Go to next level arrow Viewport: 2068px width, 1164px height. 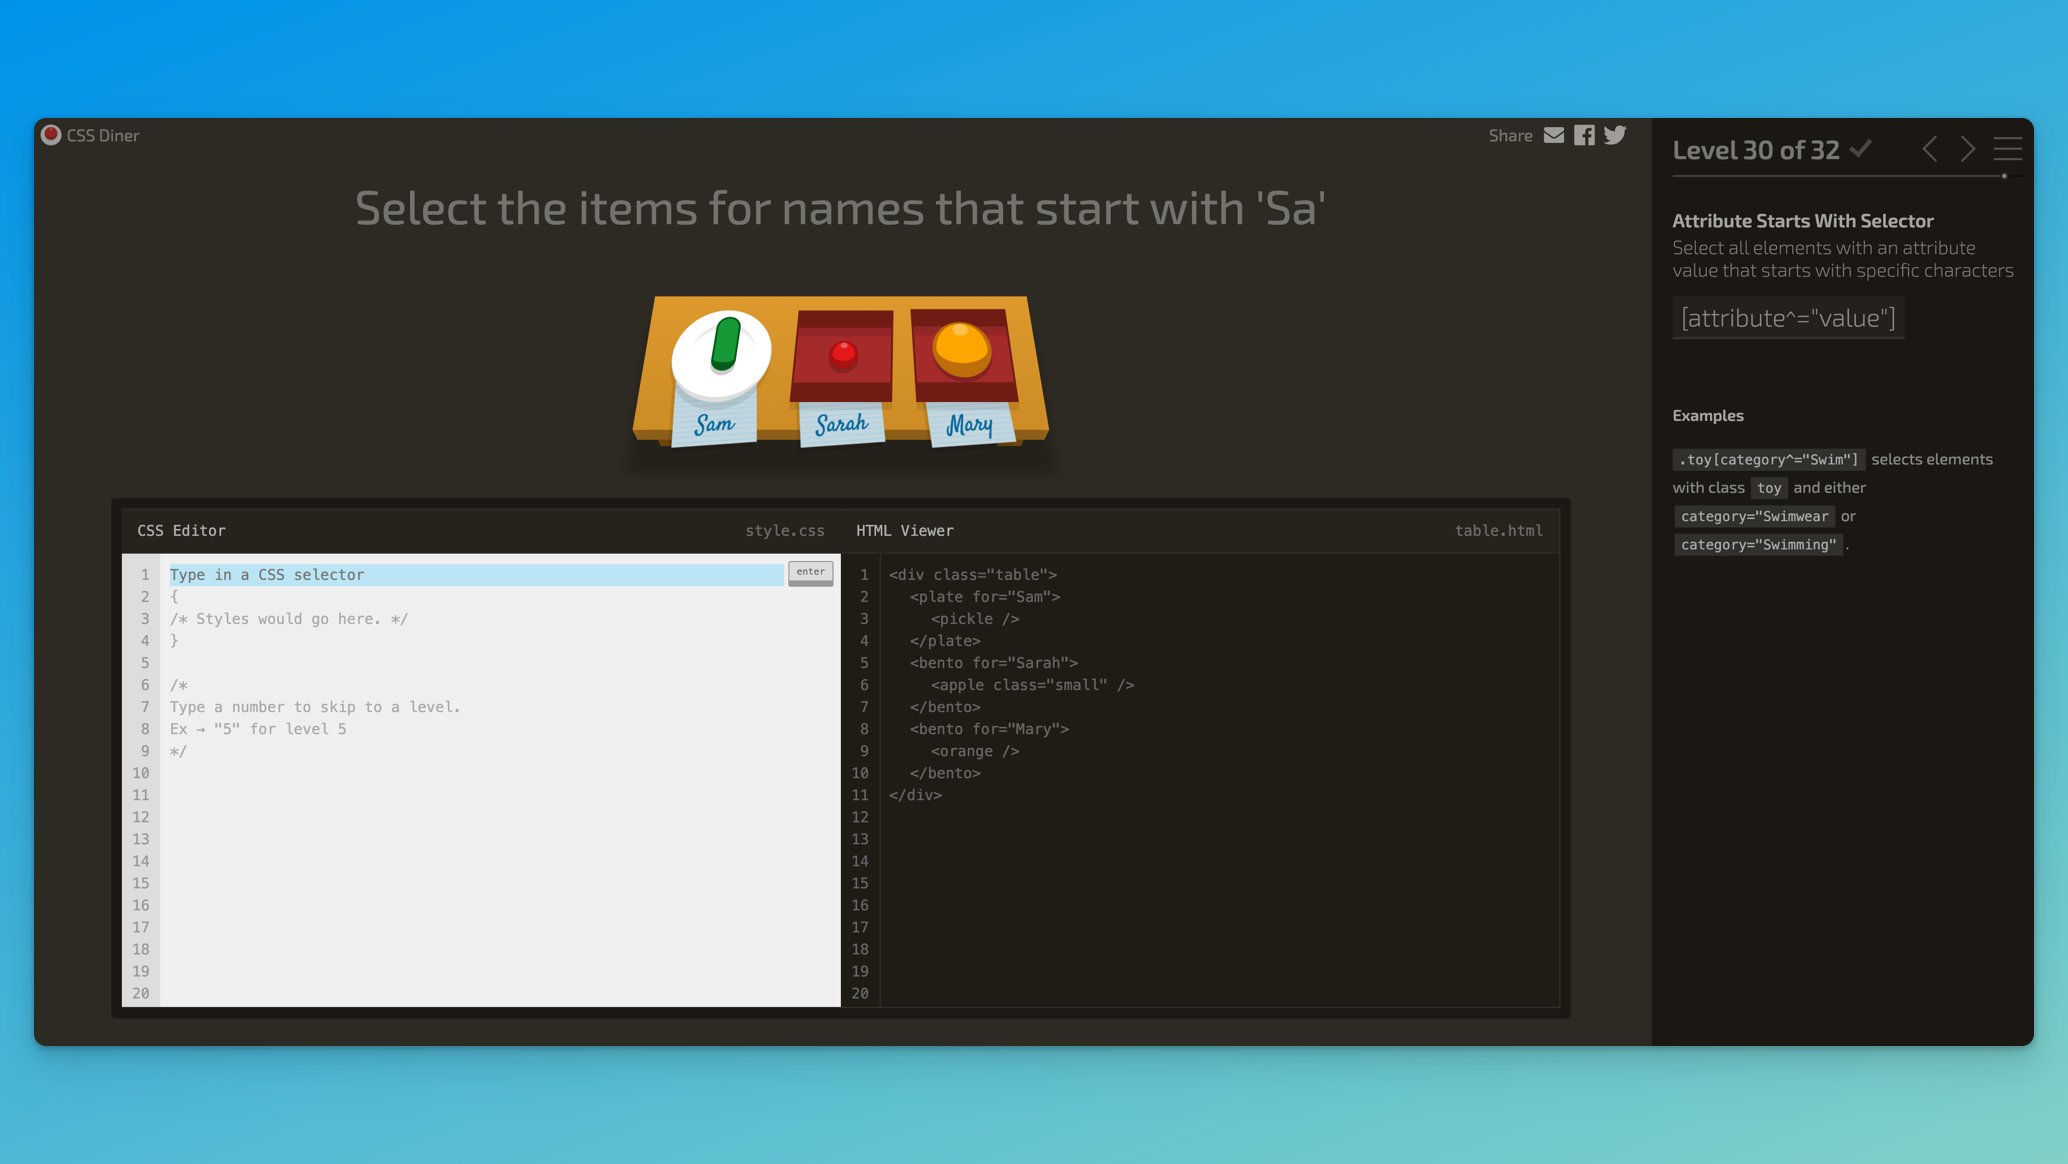1967,149
